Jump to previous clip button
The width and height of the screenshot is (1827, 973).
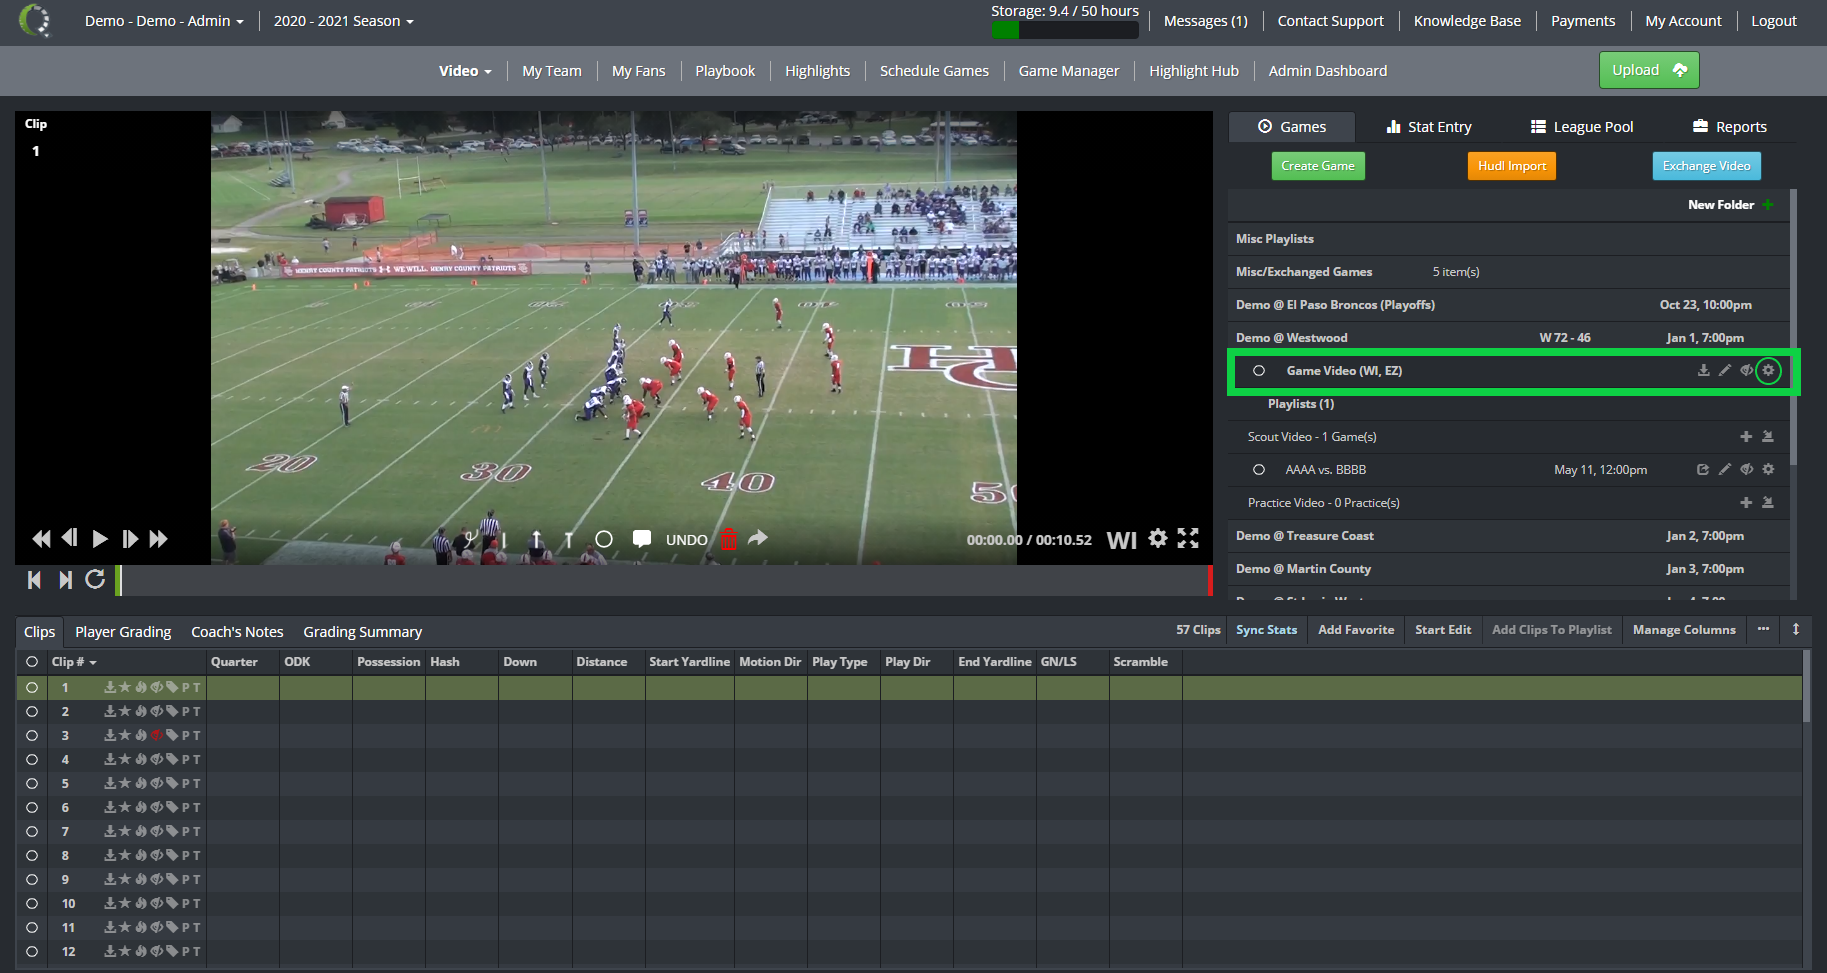[35, 579]
